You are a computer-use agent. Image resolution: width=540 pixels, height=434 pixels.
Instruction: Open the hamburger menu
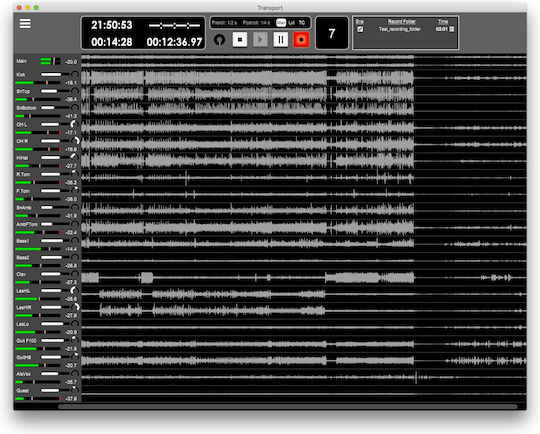click(x=25, y=24)
